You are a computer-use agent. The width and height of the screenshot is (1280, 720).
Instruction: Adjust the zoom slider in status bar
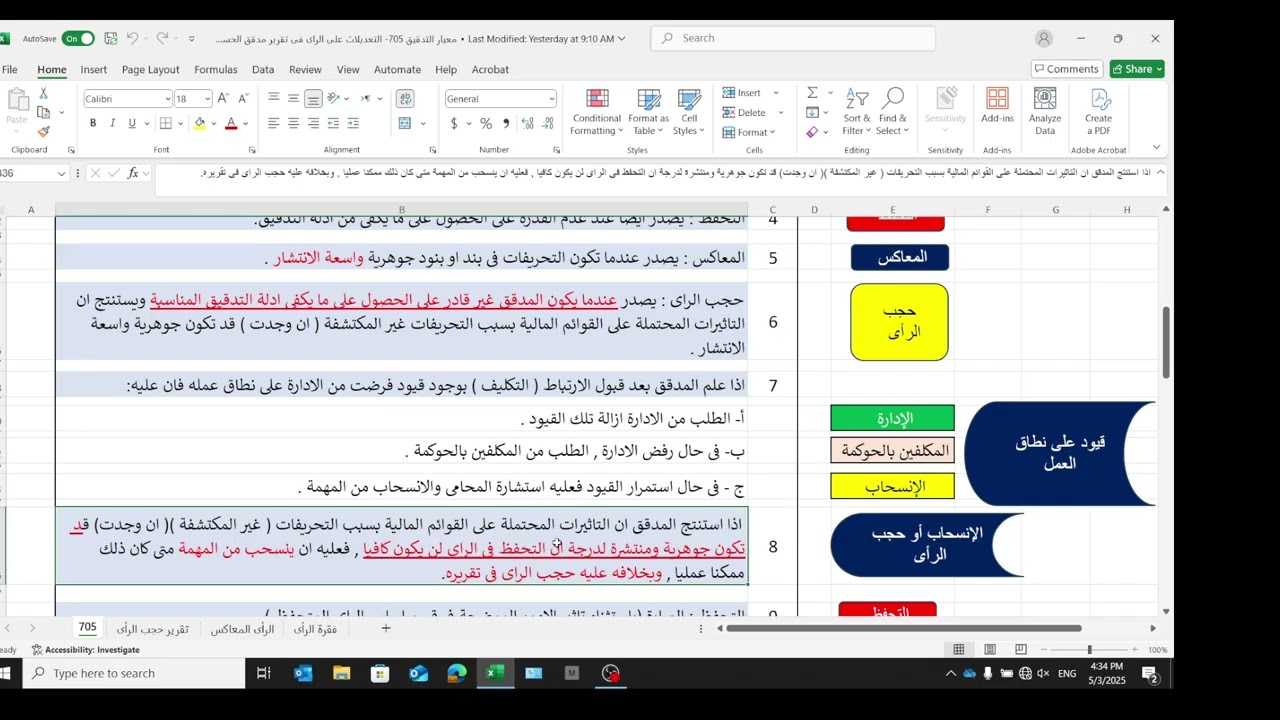[x=1089, y=649]
